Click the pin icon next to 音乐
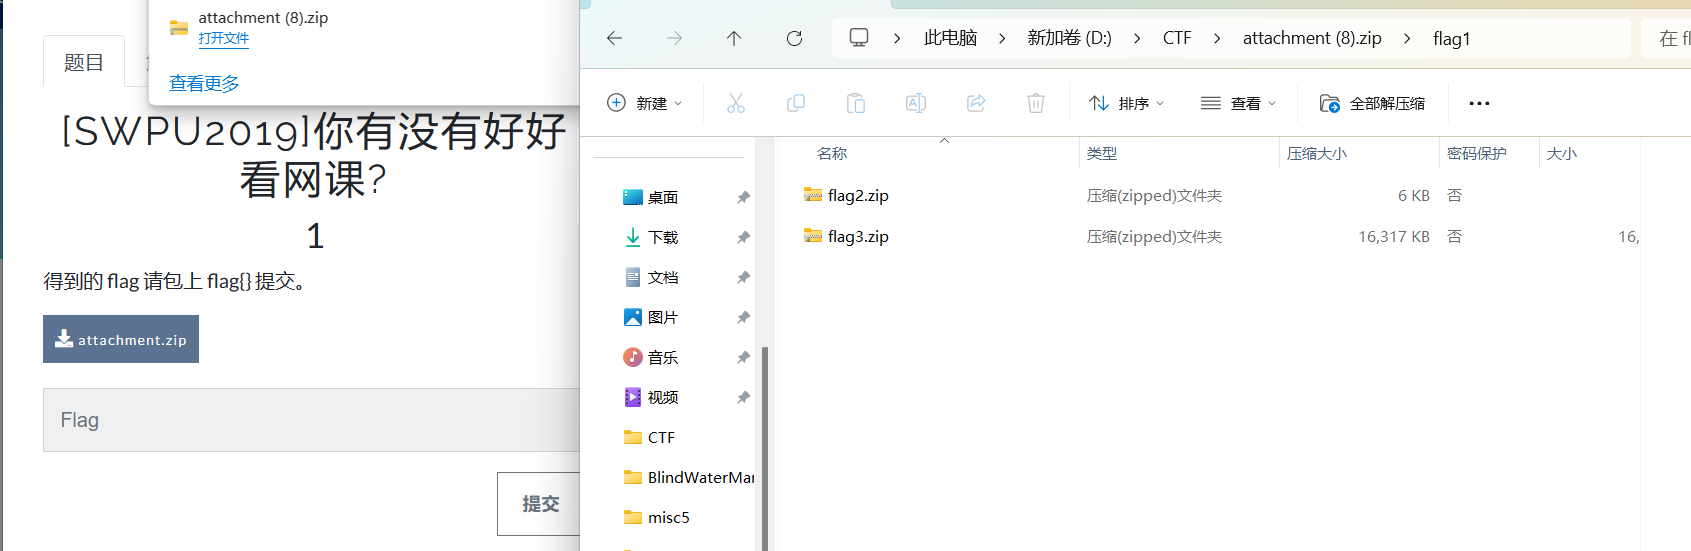The width and height of the screenshot is (1691, 551). point(743,358)
